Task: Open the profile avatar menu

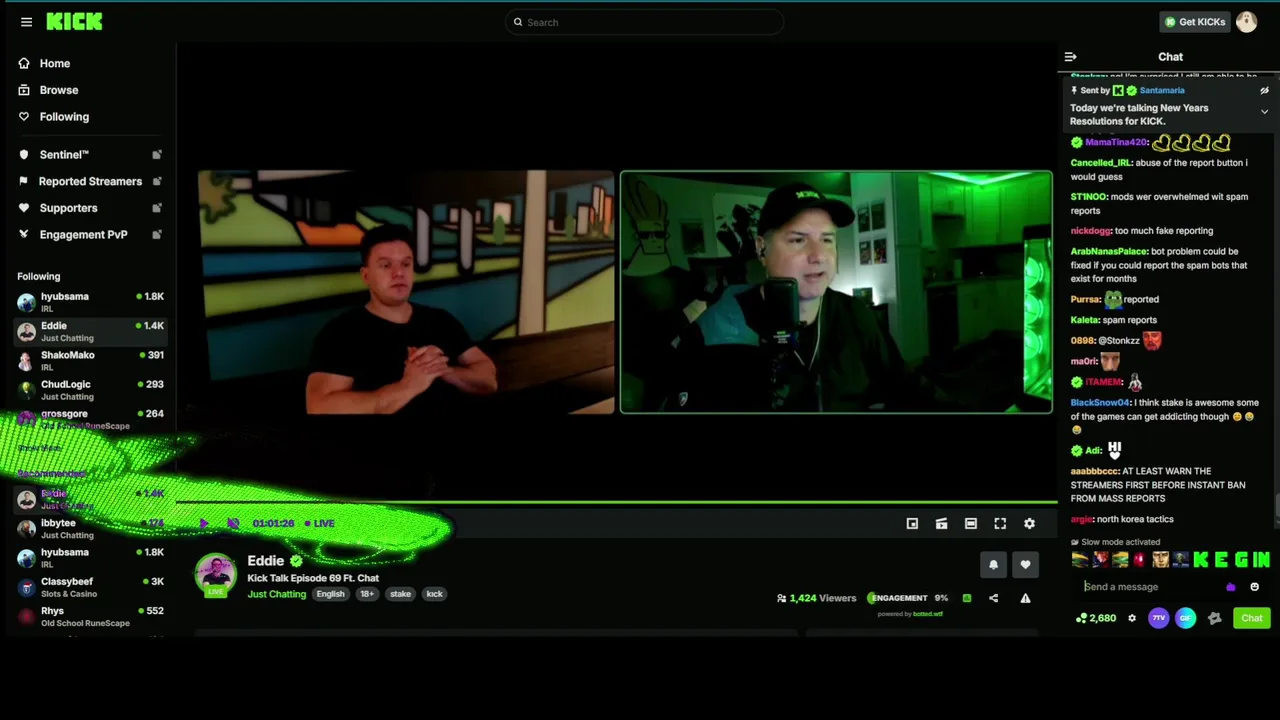Action: (1246, 22)
